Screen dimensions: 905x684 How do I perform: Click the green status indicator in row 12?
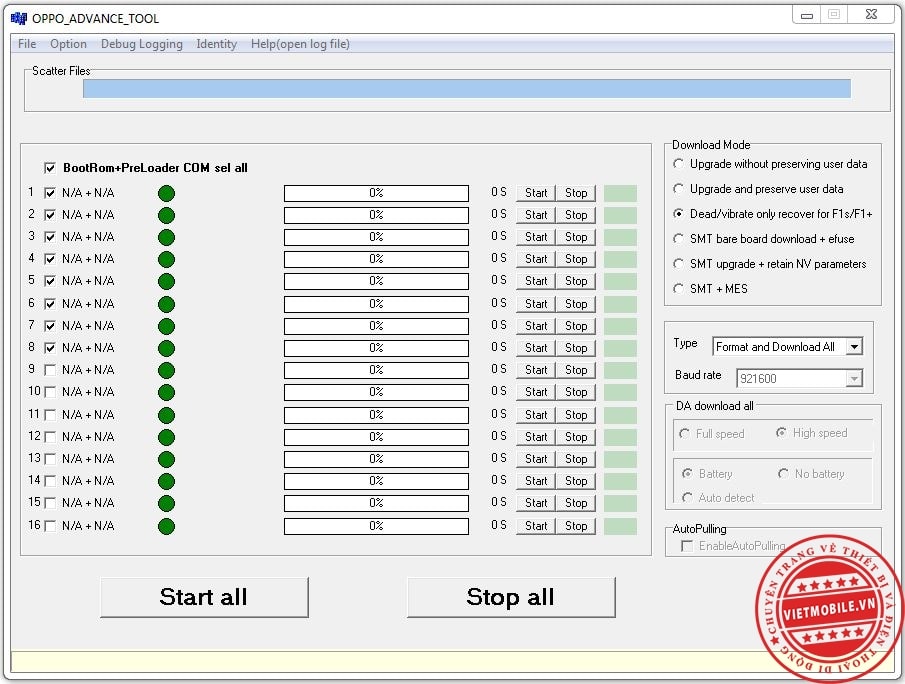pos(166,437)
